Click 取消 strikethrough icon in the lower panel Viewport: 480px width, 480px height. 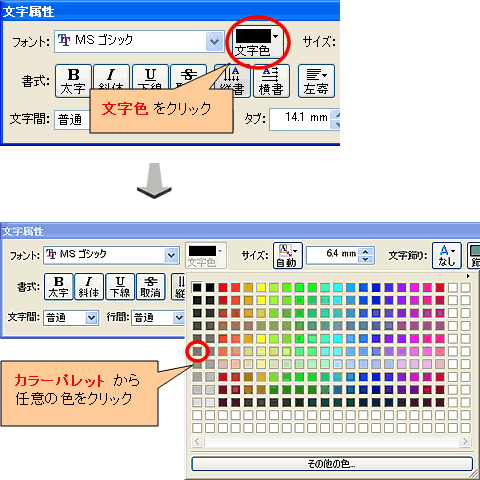pyautogui.click(x=151, y=287)
